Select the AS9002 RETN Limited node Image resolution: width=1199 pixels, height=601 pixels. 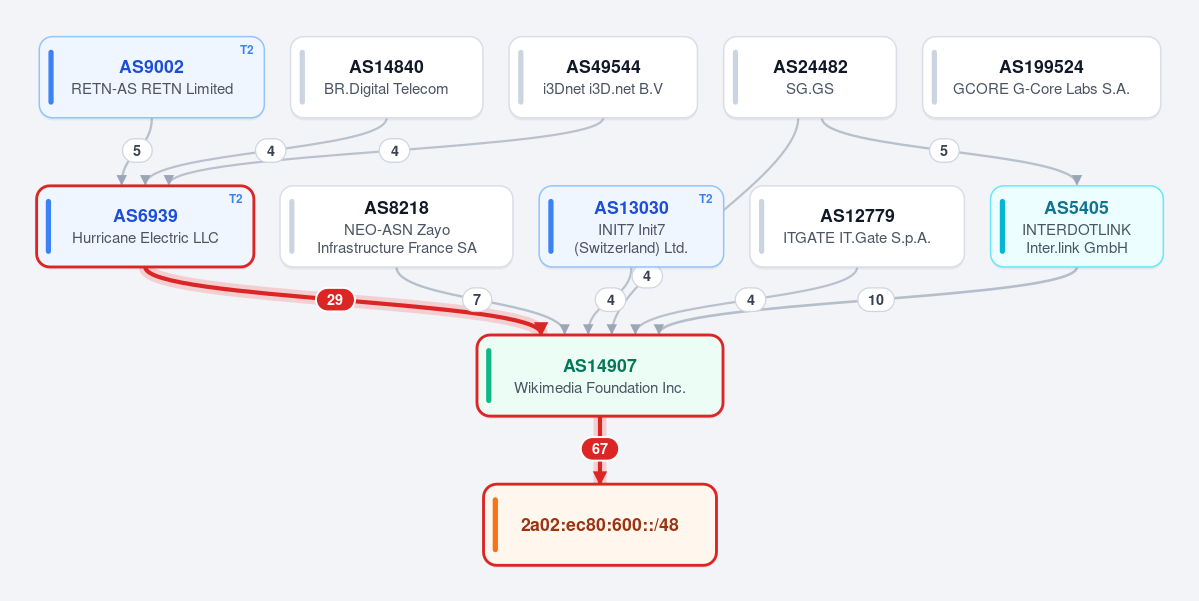click(151, 77)
